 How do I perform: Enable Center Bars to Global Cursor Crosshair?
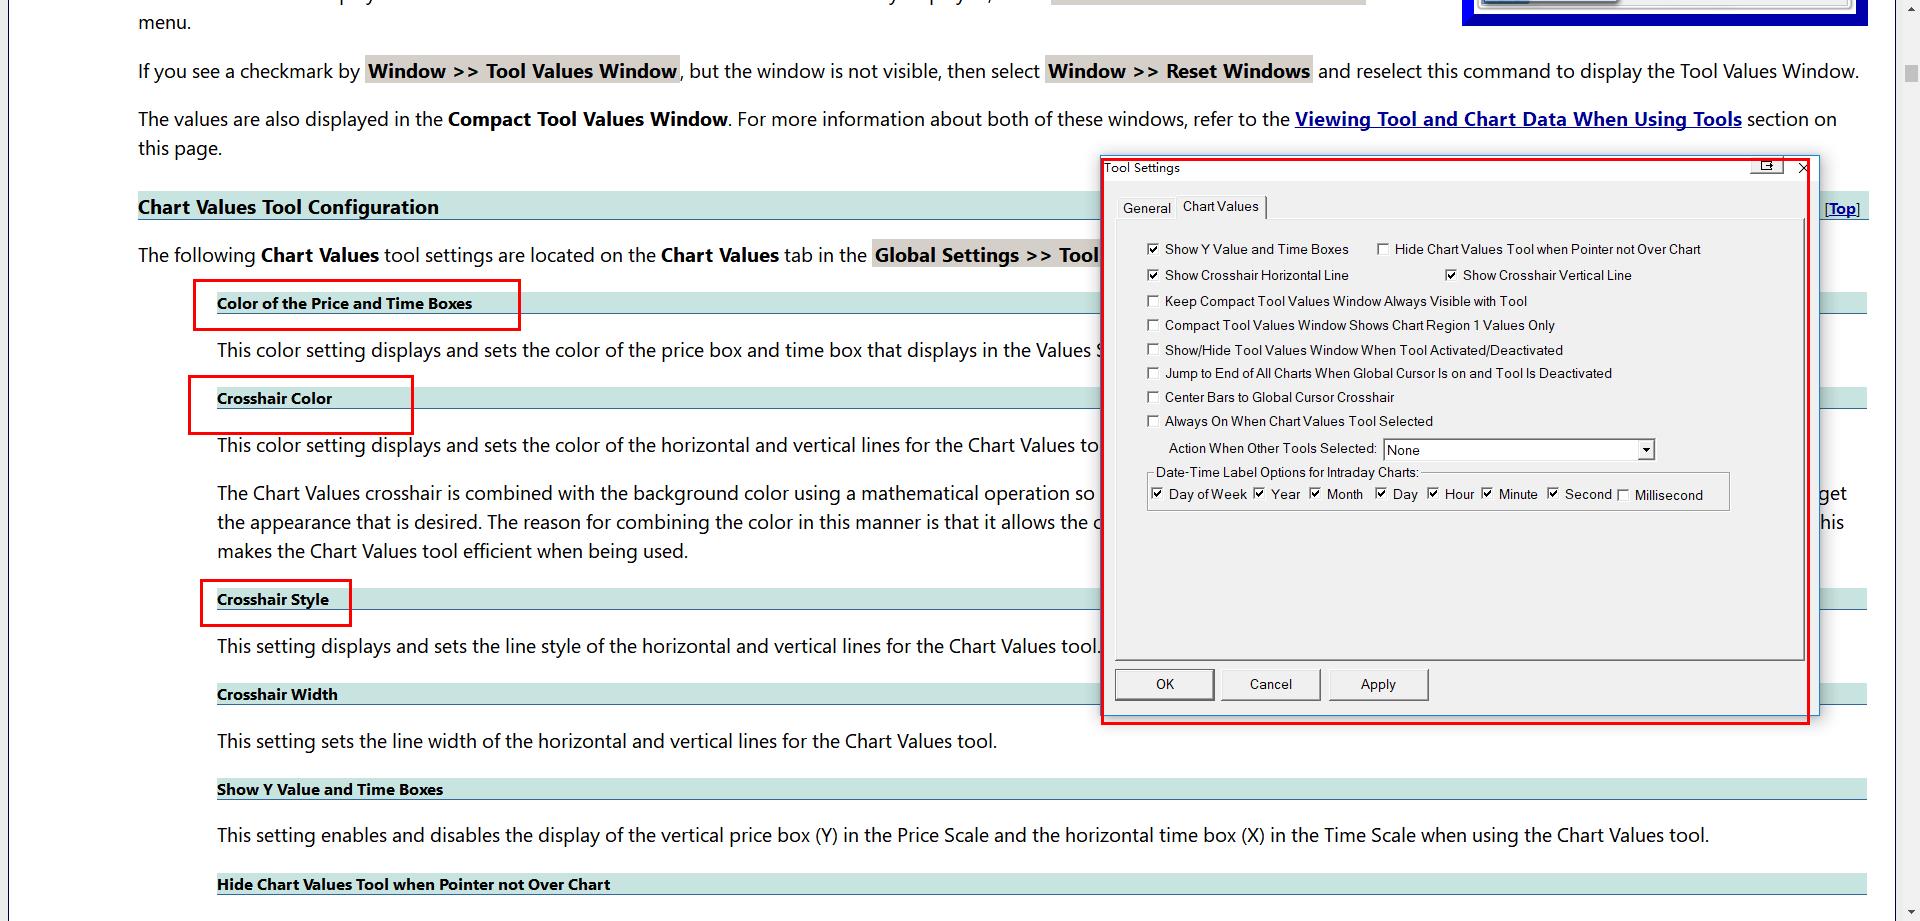(1153, 397)
